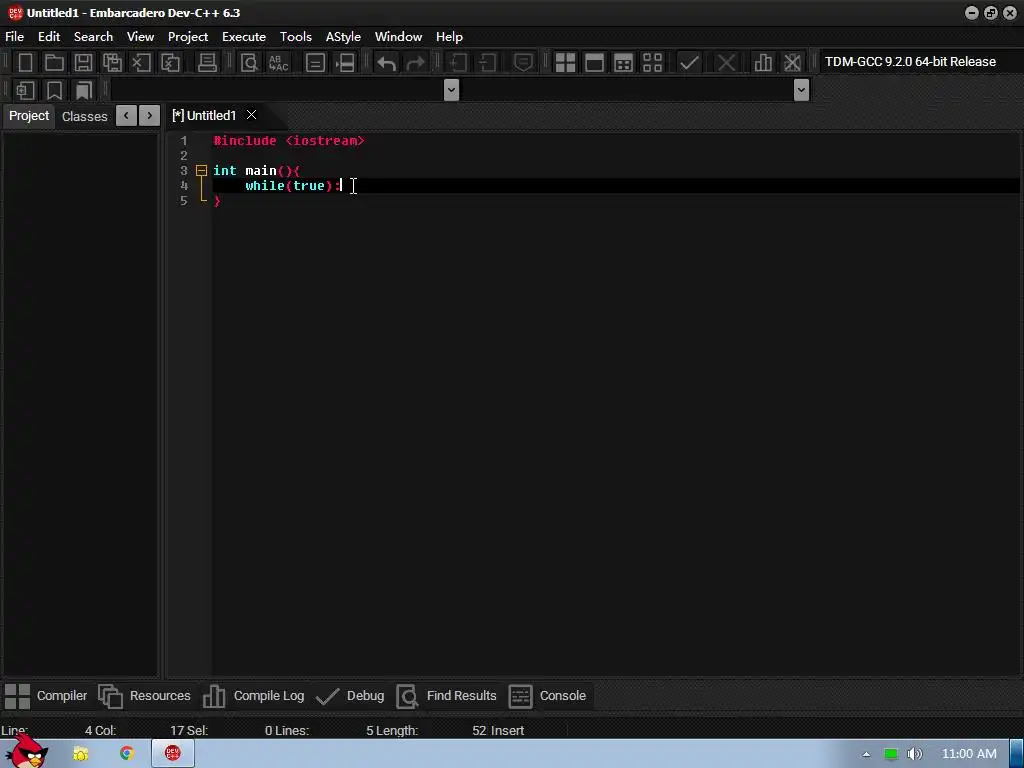Click the Open file folder icon
The width and height of the screenshot is (1024, 768).
[x=54, y=63]
